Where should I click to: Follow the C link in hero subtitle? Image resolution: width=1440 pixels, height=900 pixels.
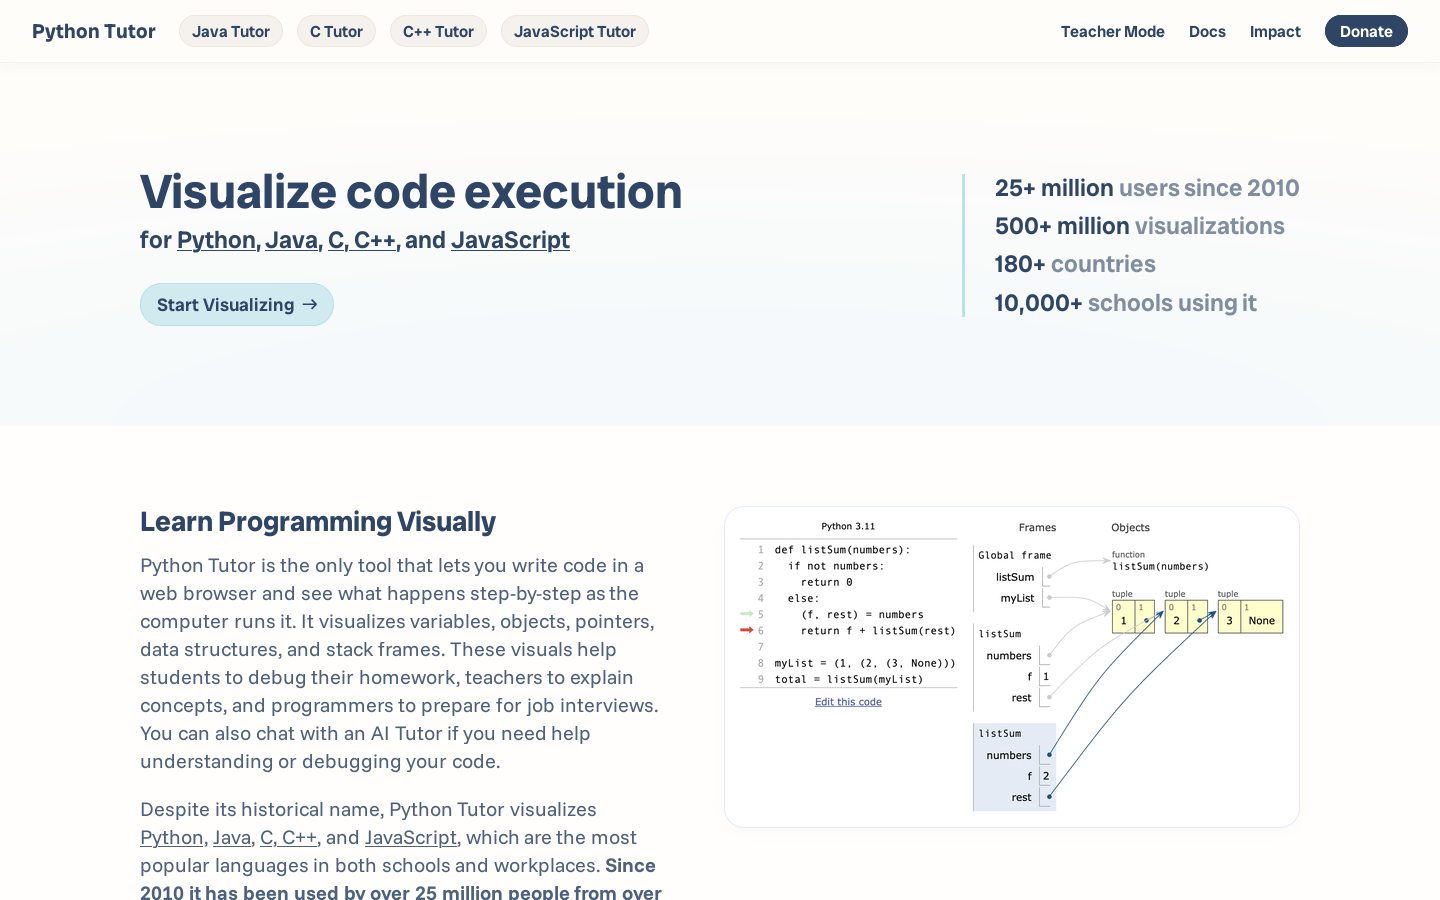336,240
